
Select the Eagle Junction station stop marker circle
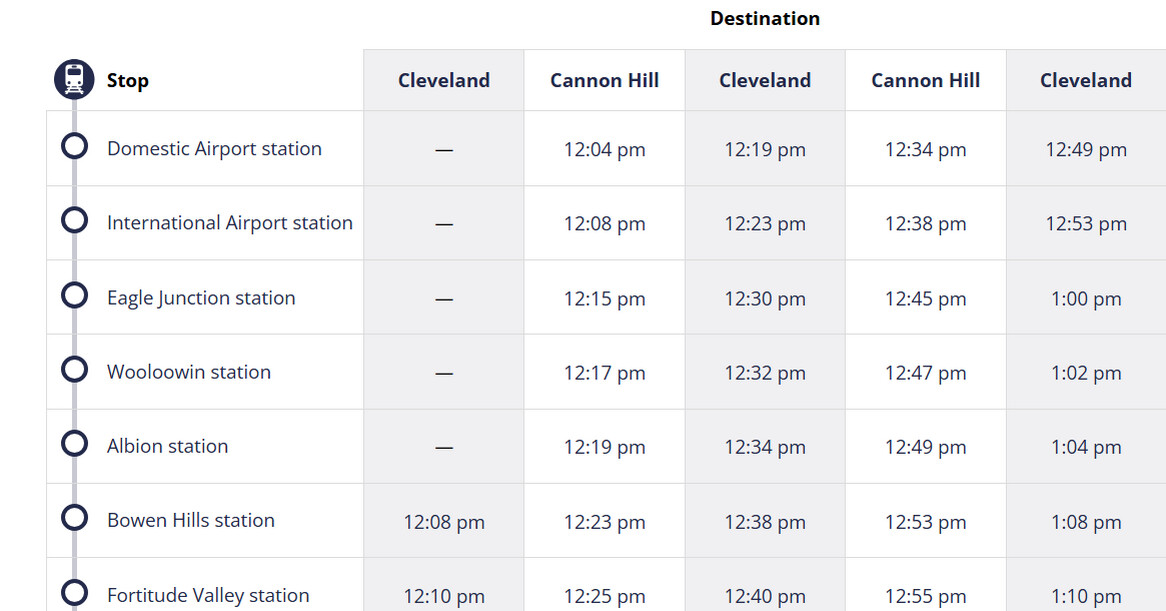pyautogui.click(x=74, y=295)
